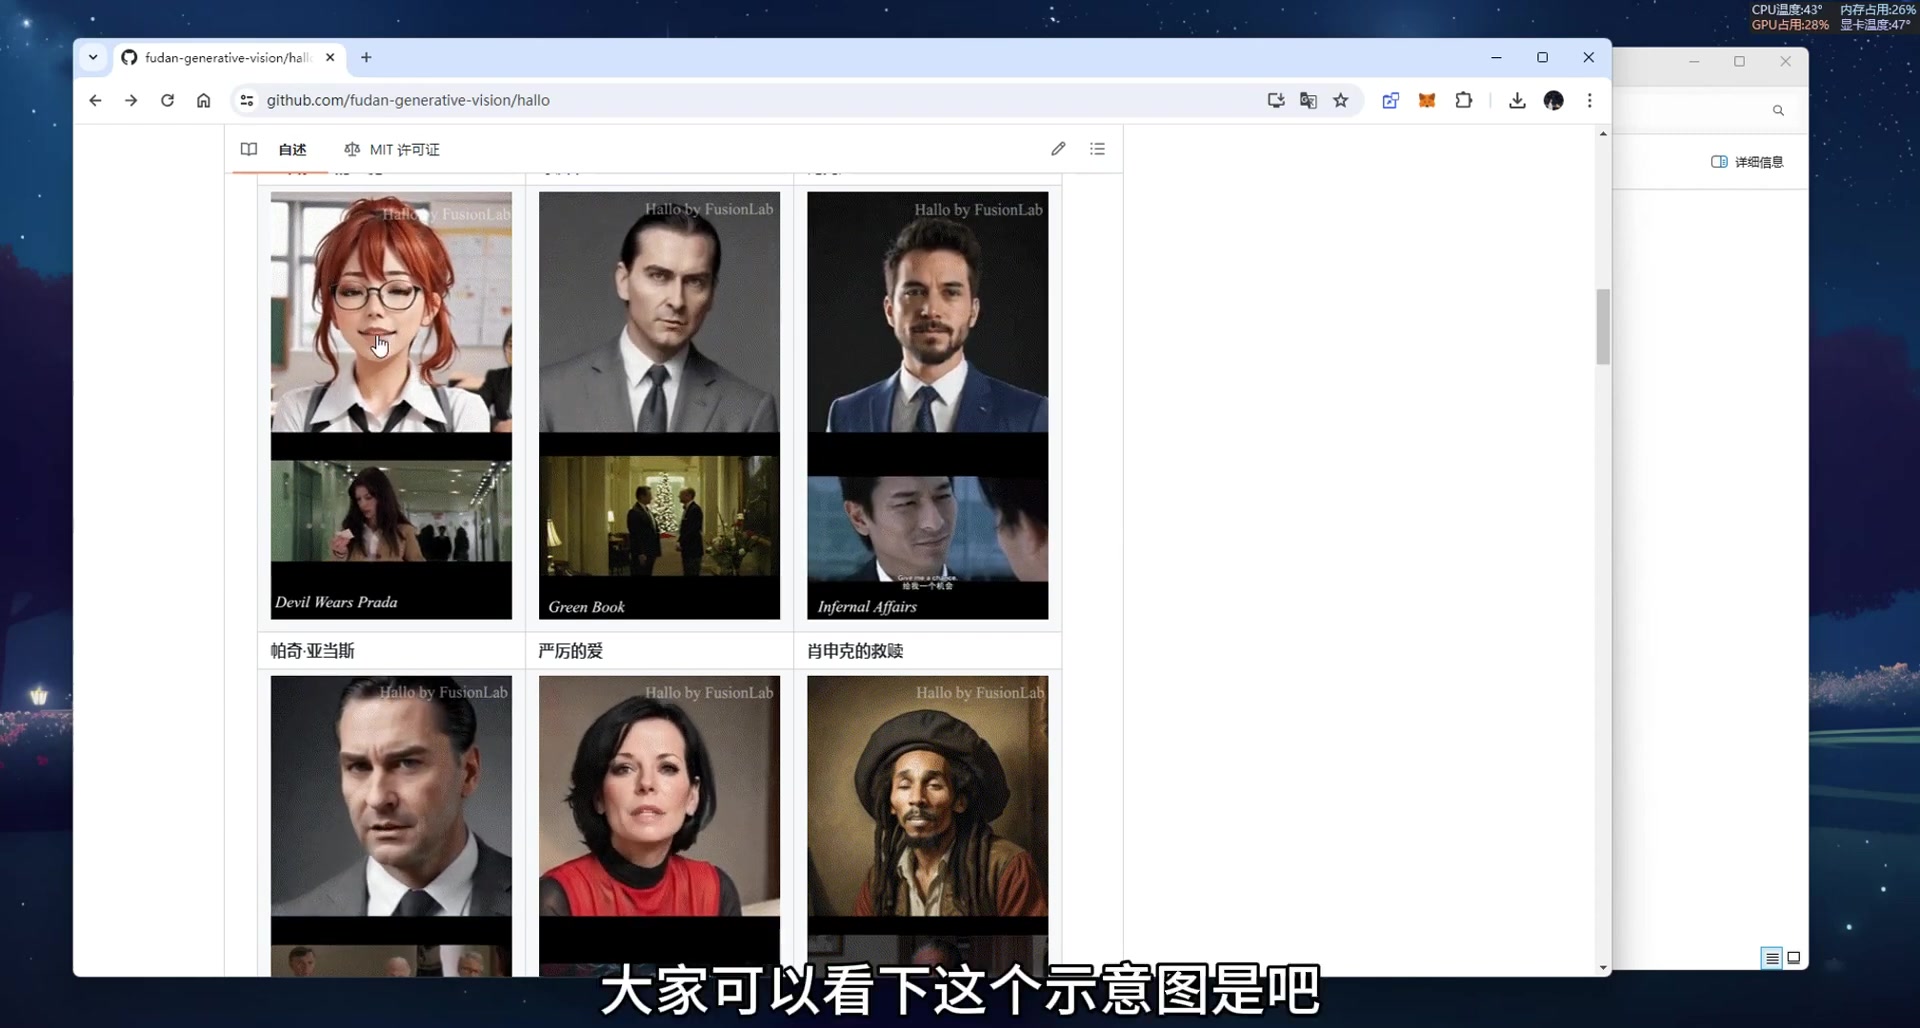Click scrollbar up arrow in Chrome page
The image size is (1920, 1028).
point(1603,133)
